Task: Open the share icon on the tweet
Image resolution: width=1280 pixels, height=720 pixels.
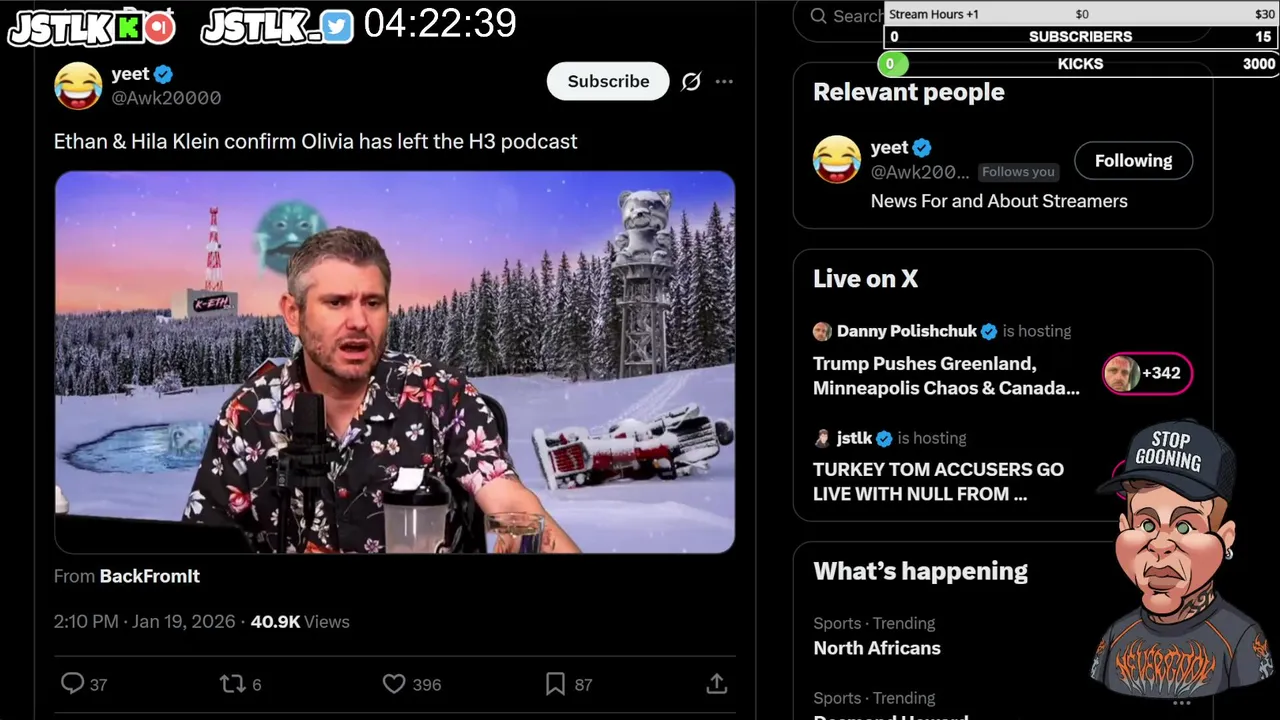Action: pyautogui.click(x=716, y=683)
